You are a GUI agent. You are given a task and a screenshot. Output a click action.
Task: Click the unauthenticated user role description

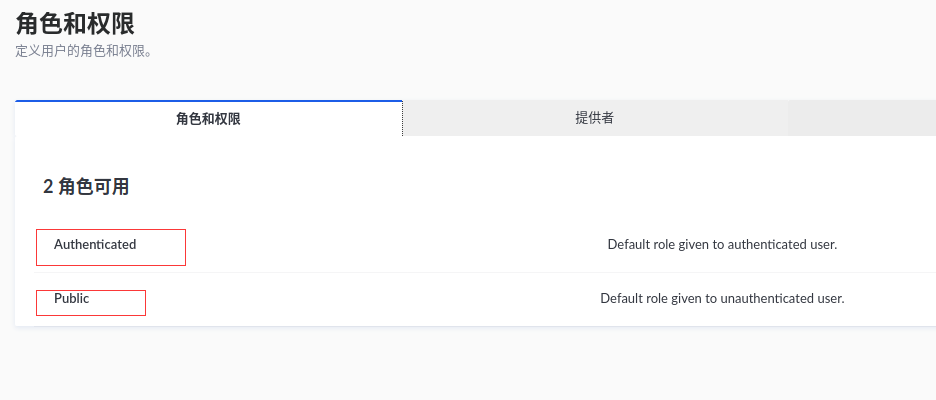(722, 298)
